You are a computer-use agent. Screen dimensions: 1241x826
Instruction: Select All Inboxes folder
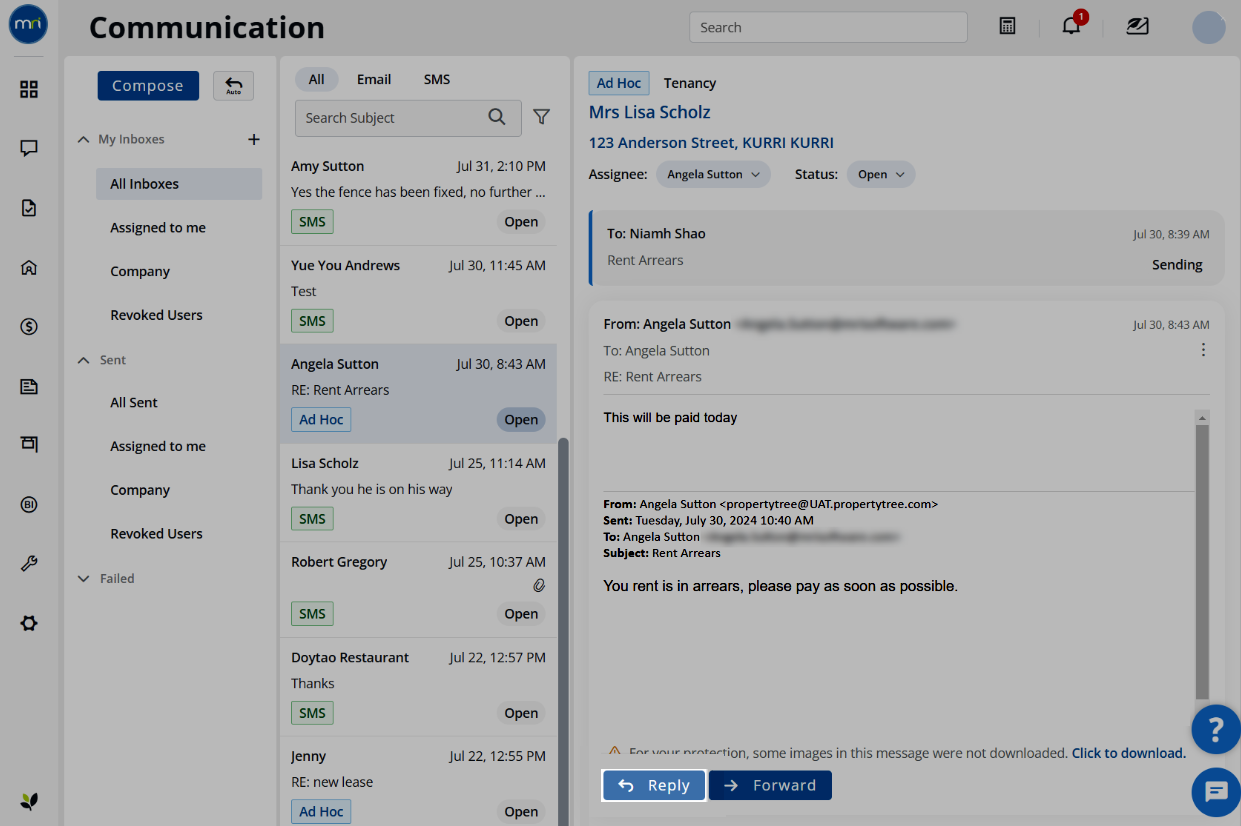pyautogui.click(x=179, y=184)
